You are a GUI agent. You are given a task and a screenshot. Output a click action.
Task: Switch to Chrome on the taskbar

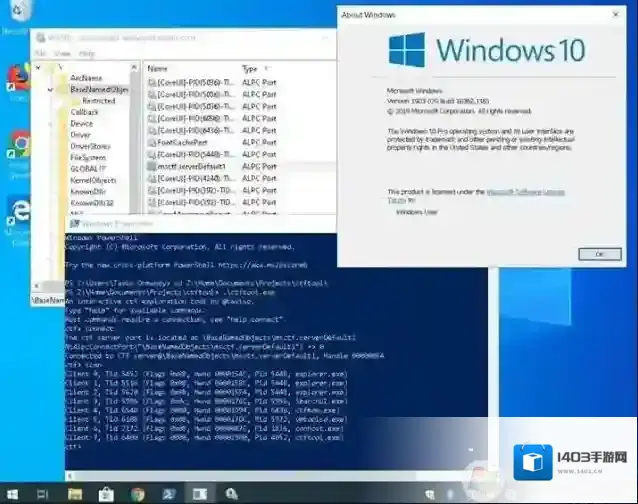coord(138,494)
